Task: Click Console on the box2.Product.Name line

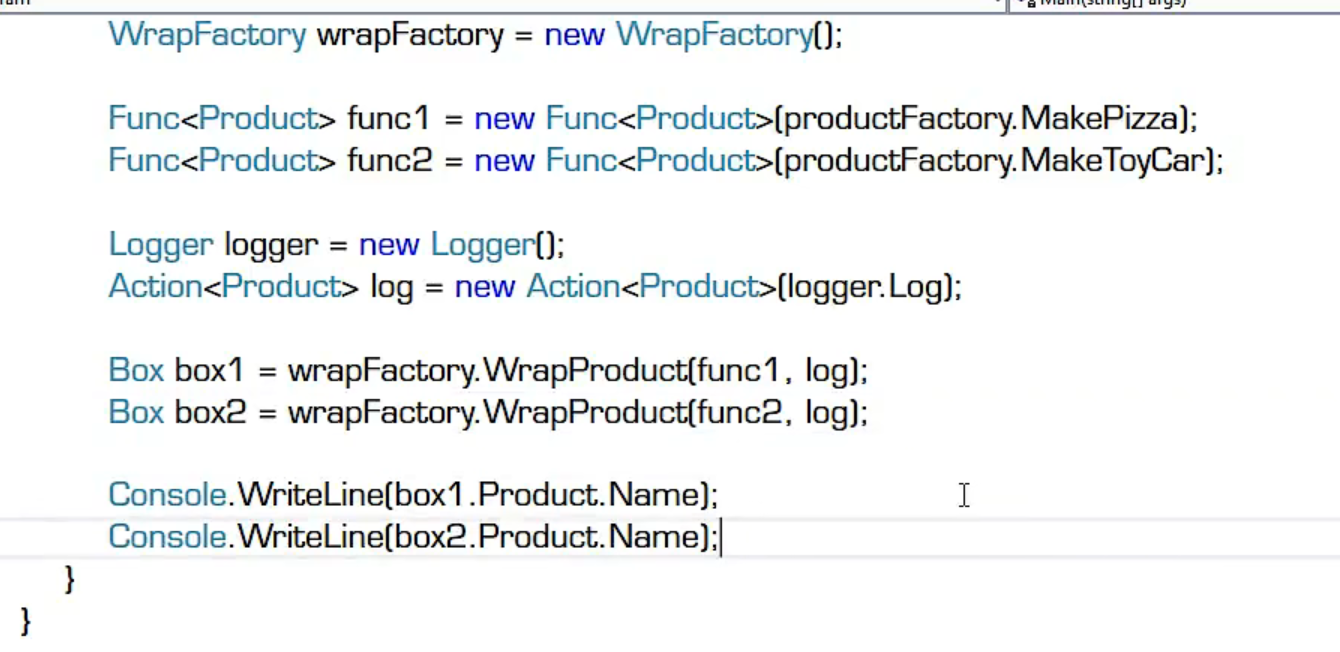Action: (x=168, y=537)
